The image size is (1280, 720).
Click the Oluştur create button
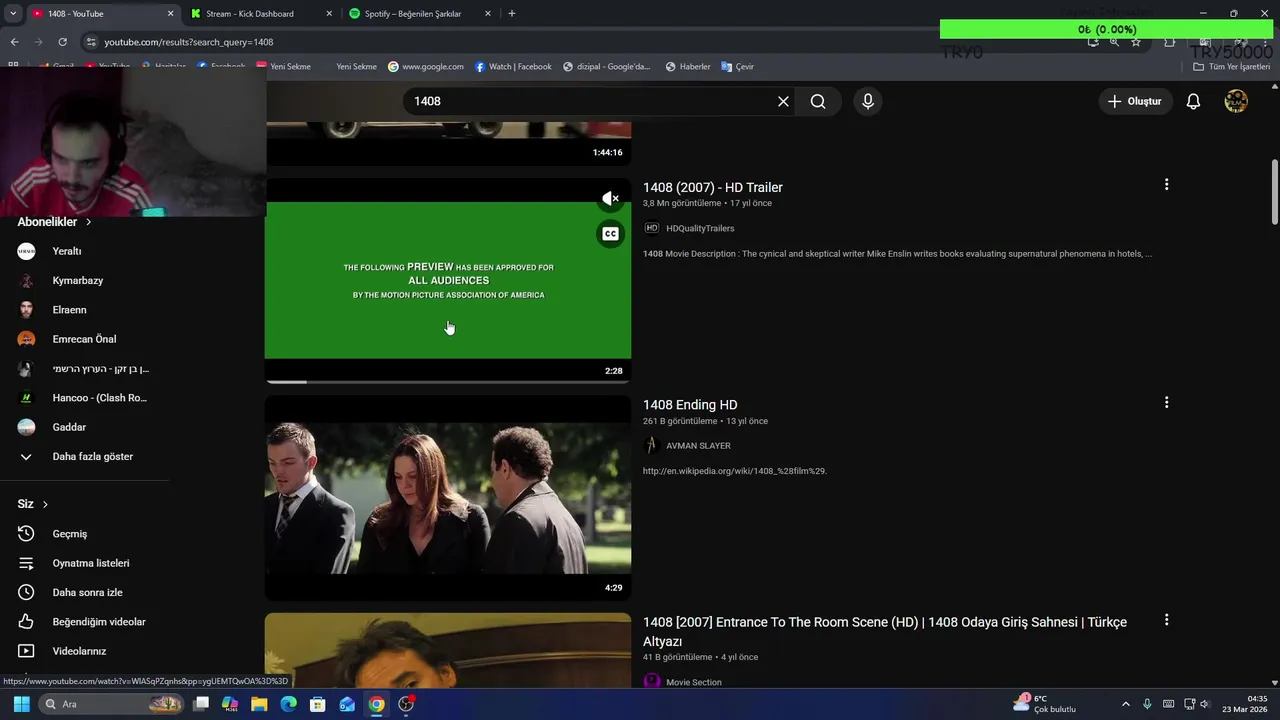tap(1135, 101)
